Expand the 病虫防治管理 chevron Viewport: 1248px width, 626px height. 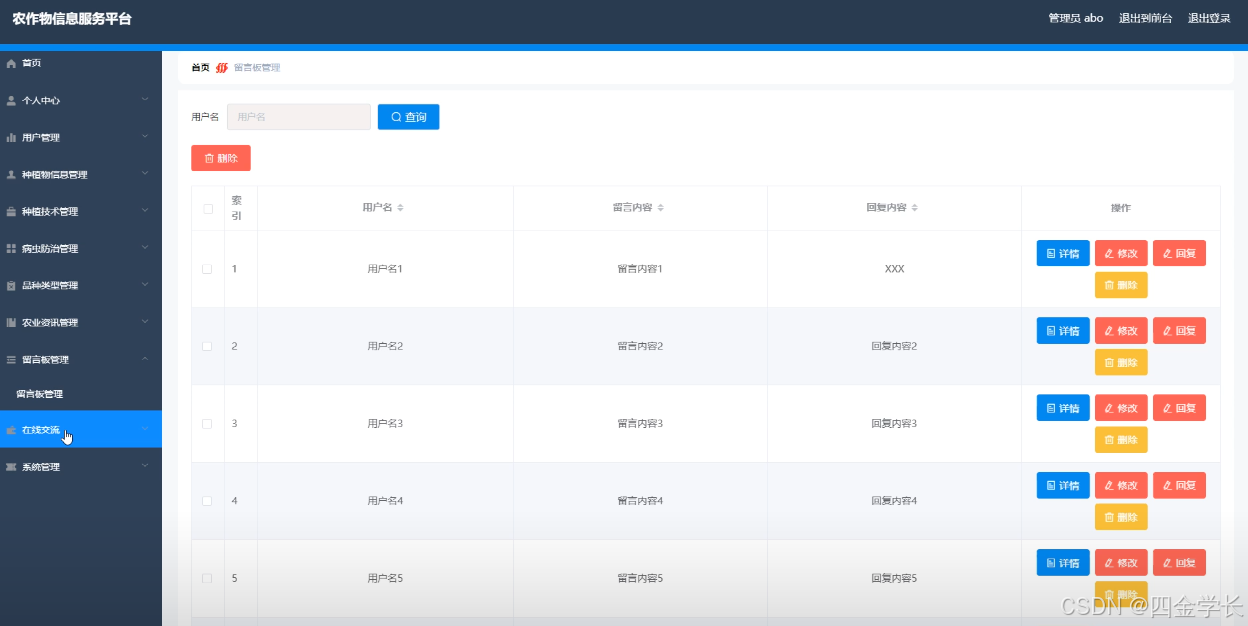tap(145, 247)
